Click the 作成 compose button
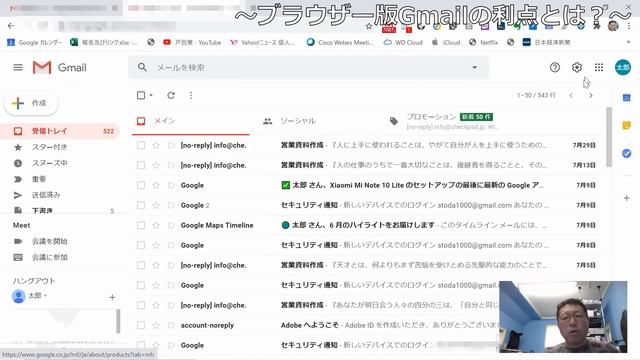Viewport: 640px width, 360px height. click(x=31, y=103)
